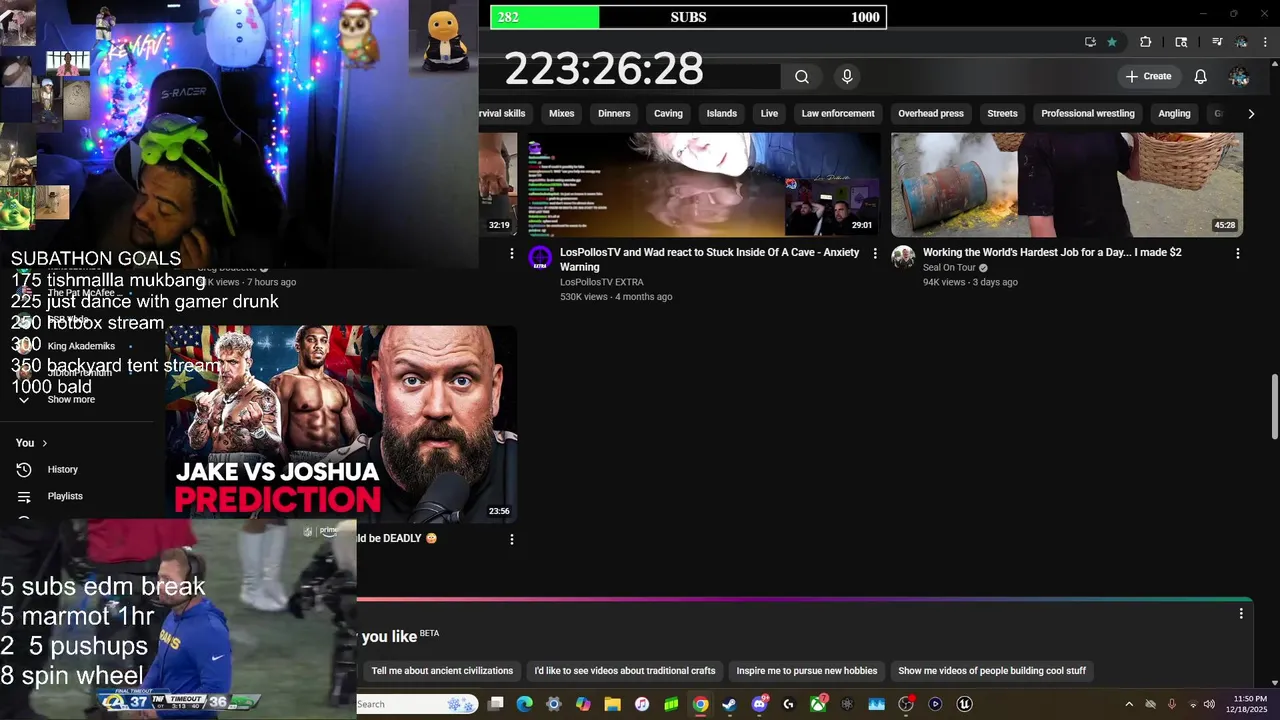Open Chrome media controls music icon
The width and height of the screenshot is (1280, 720).
(1217, 42)
